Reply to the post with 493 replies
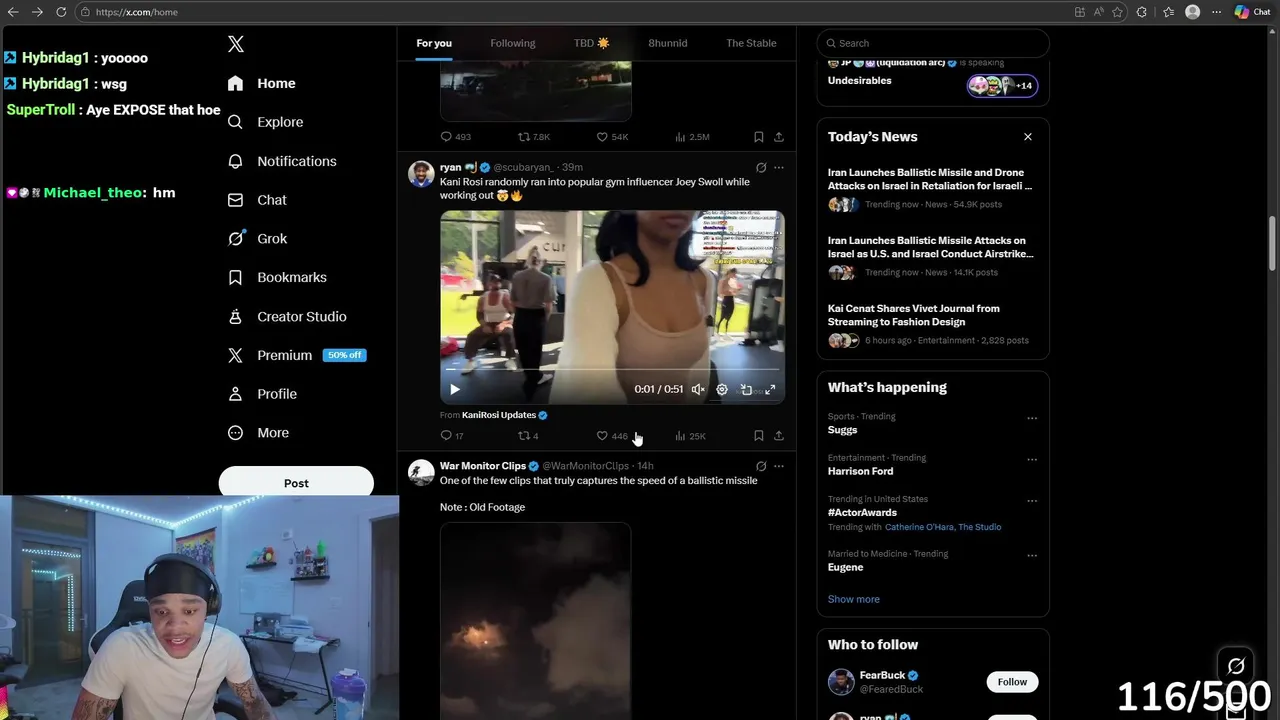Image resolution: width=1280 pixels, height=720 pixels. [x=455, y=137]
